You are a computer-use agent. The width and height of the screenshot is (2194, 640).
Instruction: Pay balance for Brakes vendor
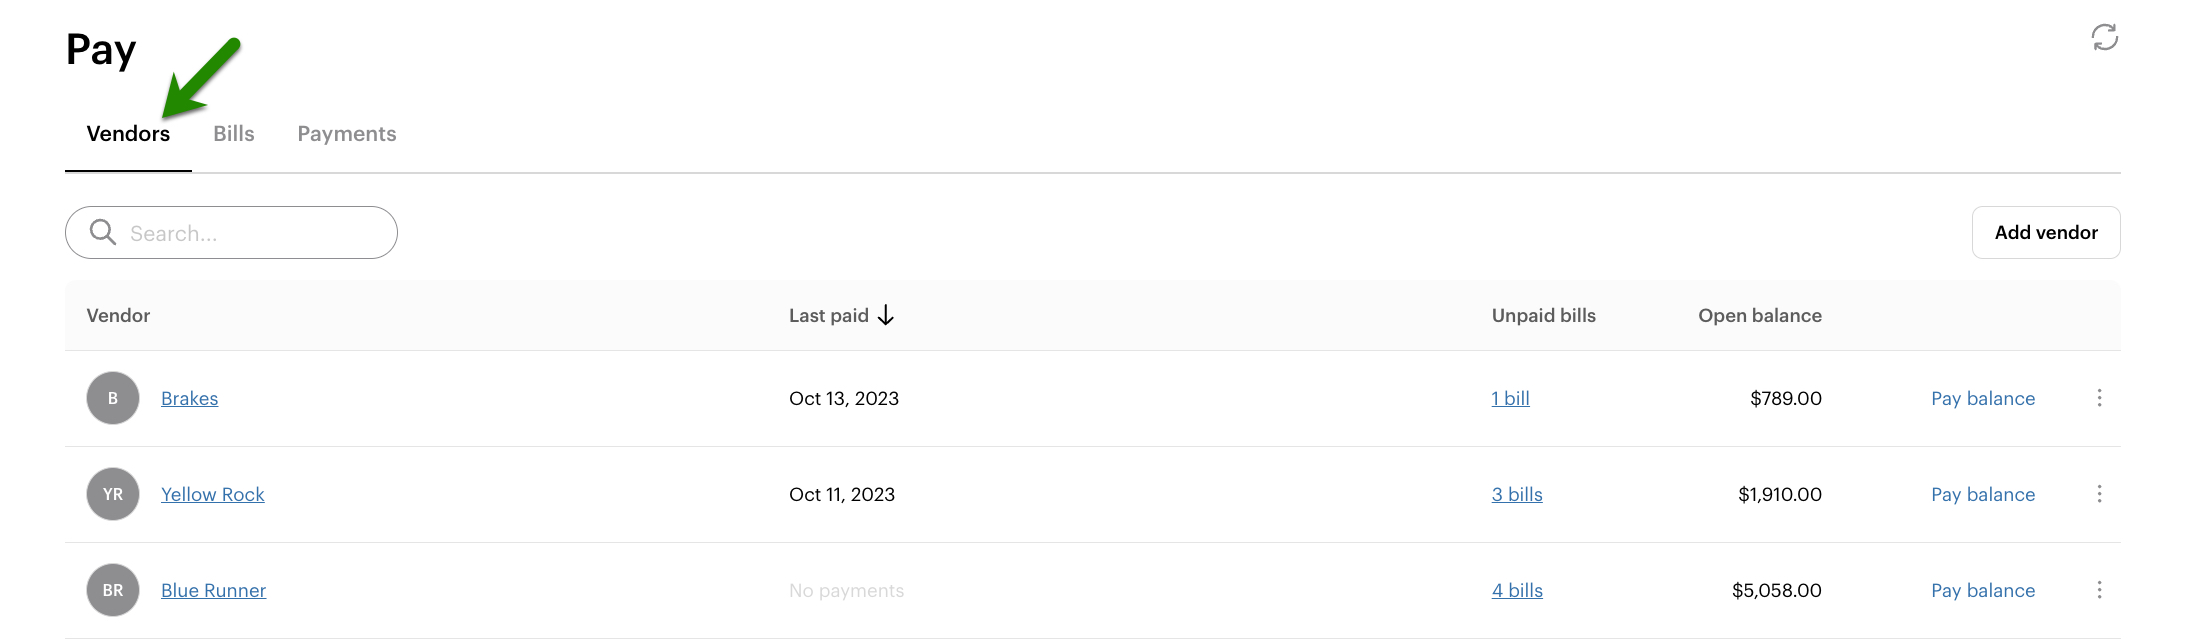coord(1983,398)
